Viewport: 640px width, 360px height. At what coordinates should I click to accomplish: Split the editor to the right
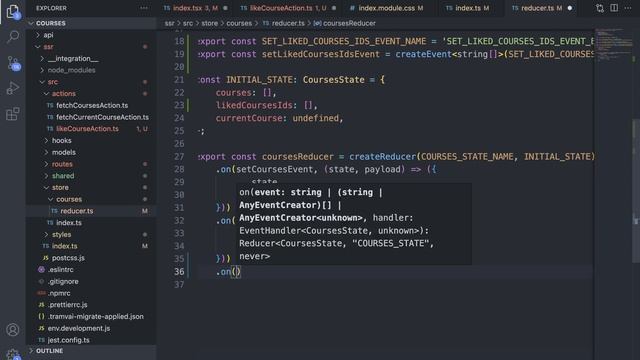tap(614, 8)
